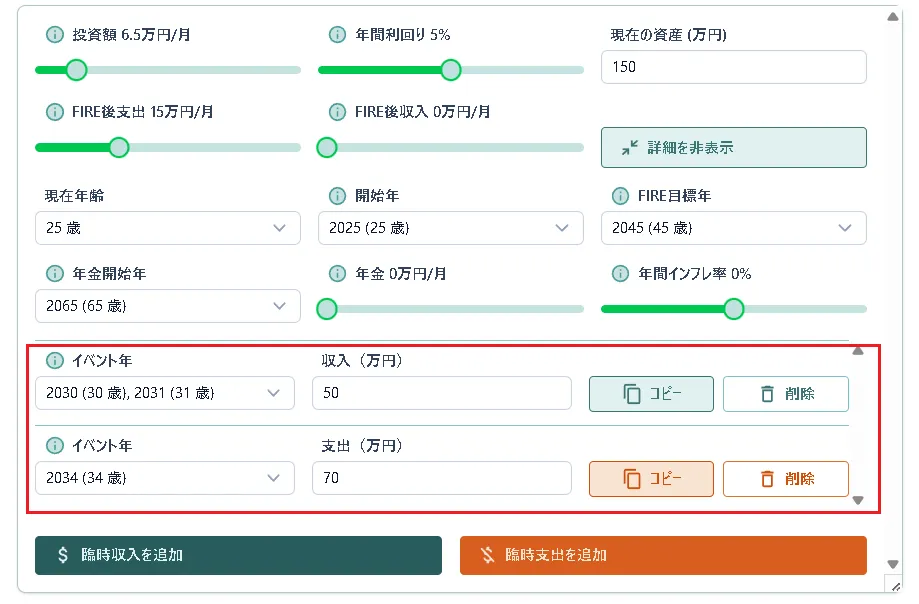Click the 現在の資産 input field with 150
The image size is (919, 604).
(x=734, y=67)
